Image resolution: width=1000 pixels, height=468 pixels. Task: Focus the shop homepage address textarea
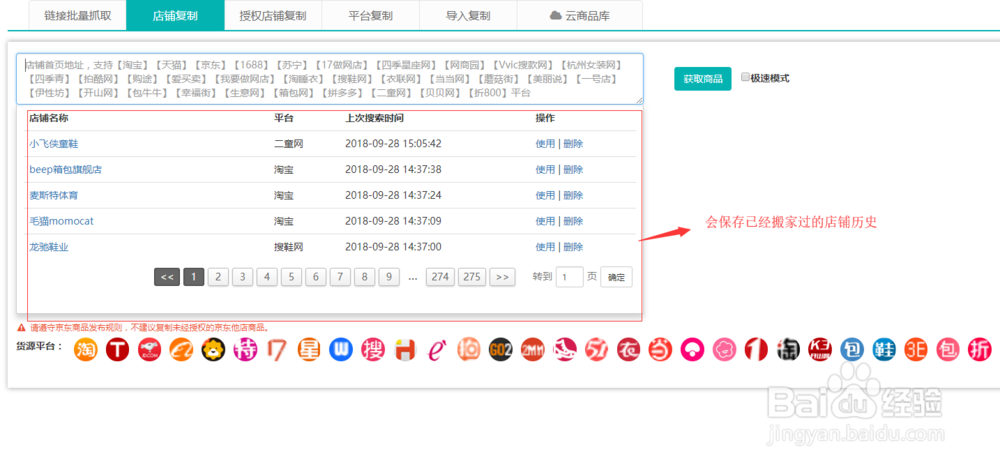(x=330, y=78)
